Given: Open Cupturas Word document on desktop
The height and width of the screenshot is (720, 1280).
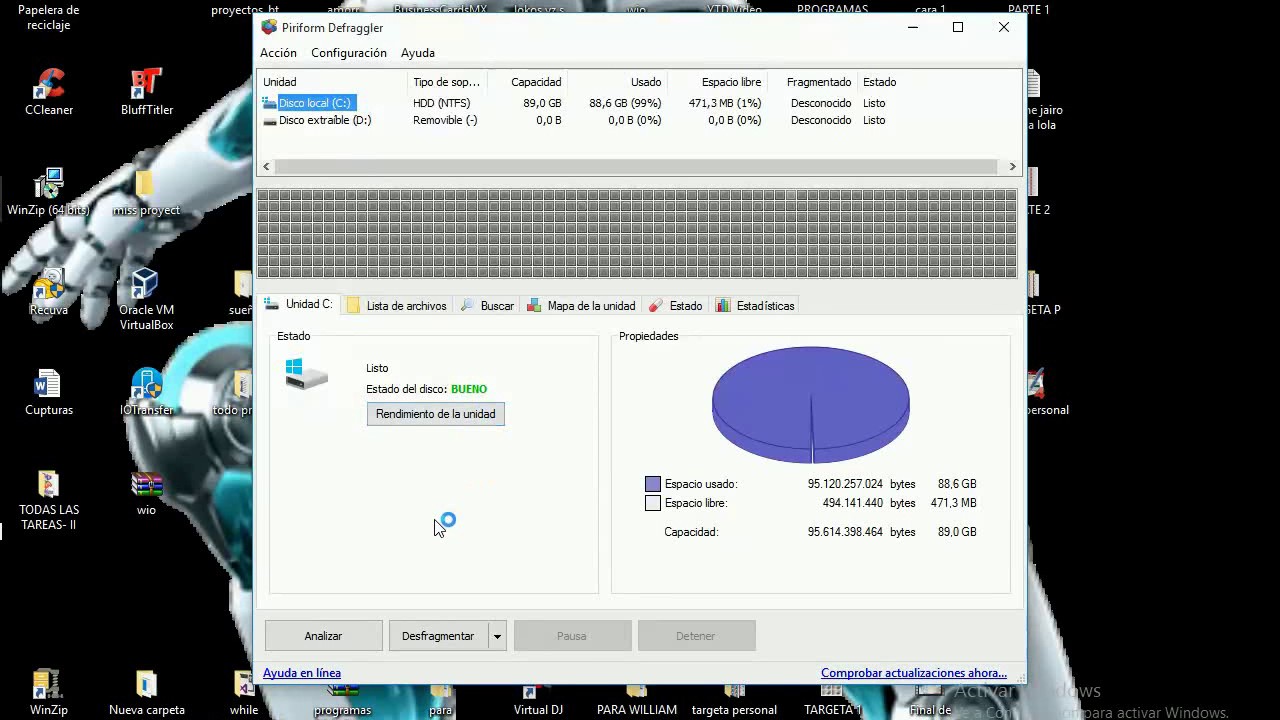Looking at the screenshot, I should [49, 392].
